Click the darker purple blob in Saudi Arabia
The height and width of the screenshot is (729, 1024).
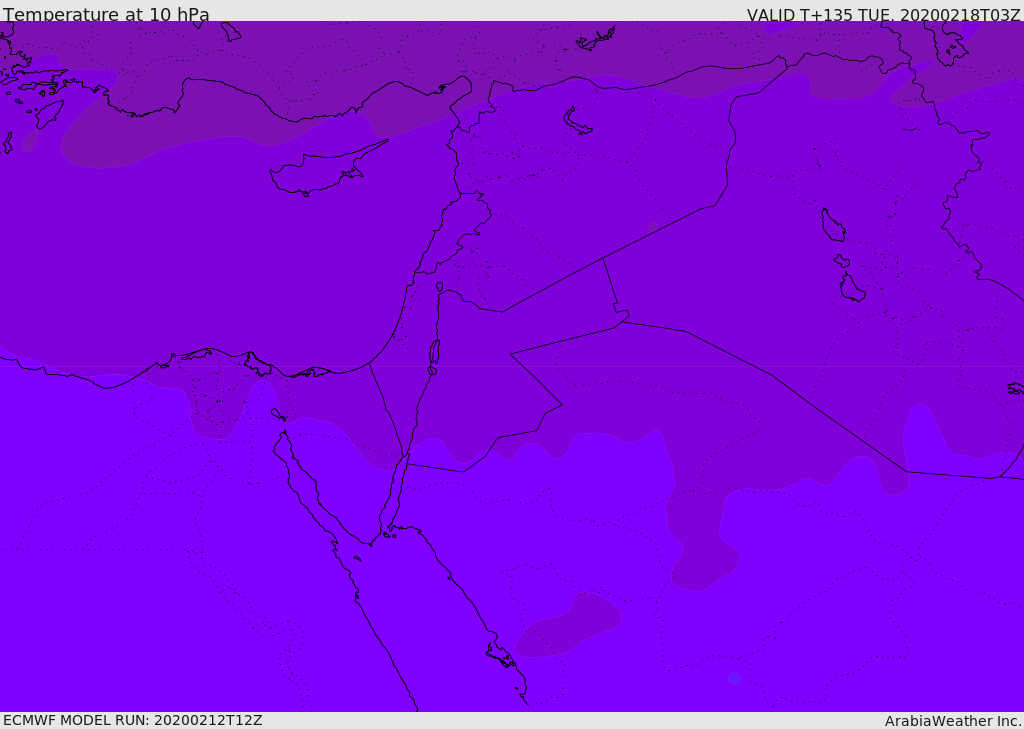567,624
